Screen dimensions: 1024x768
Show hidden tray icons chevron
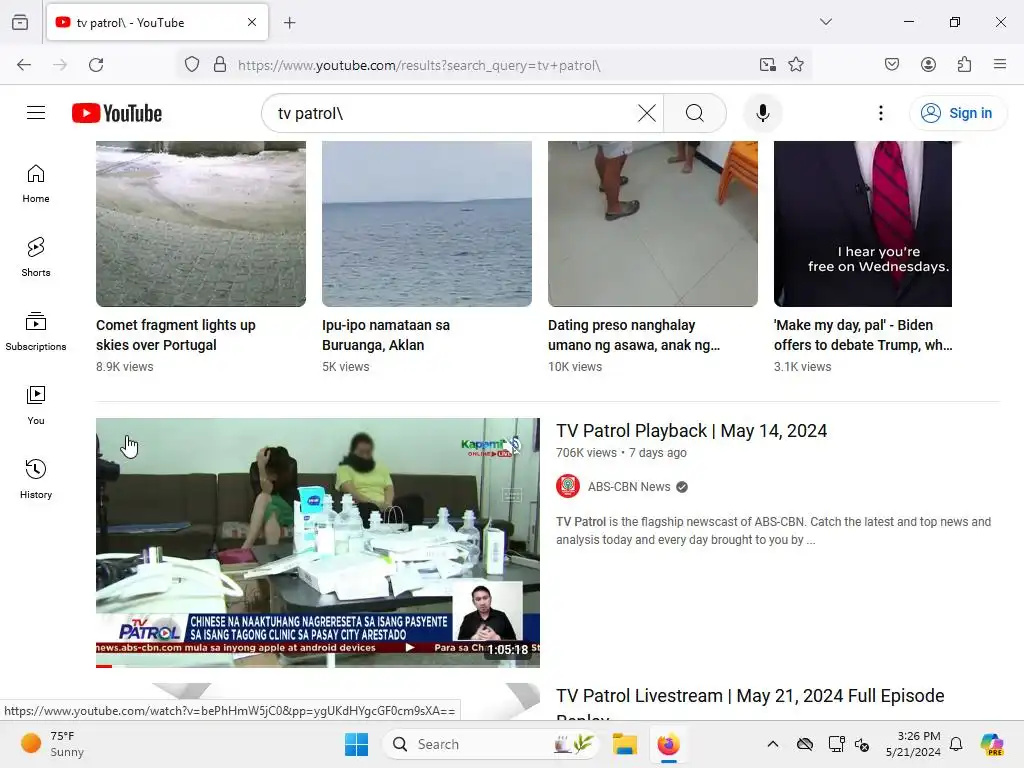[773, 744]
